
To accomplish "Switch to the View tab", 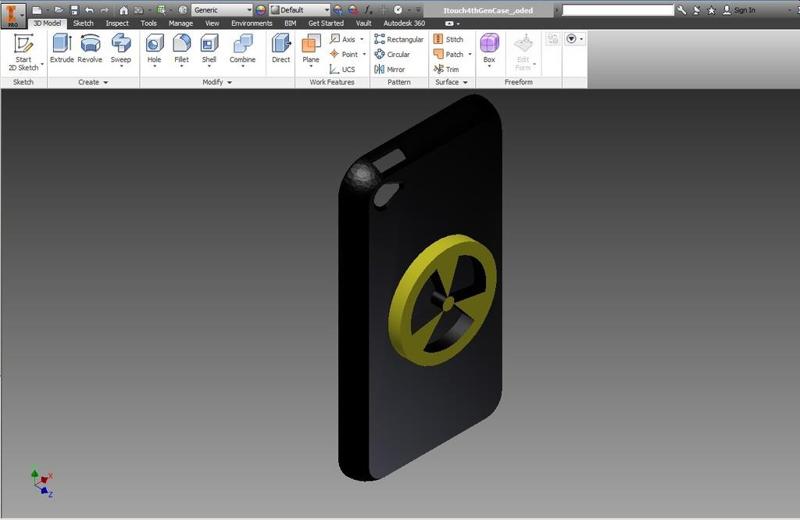I will pyautogui.click(x=212, y=23).
